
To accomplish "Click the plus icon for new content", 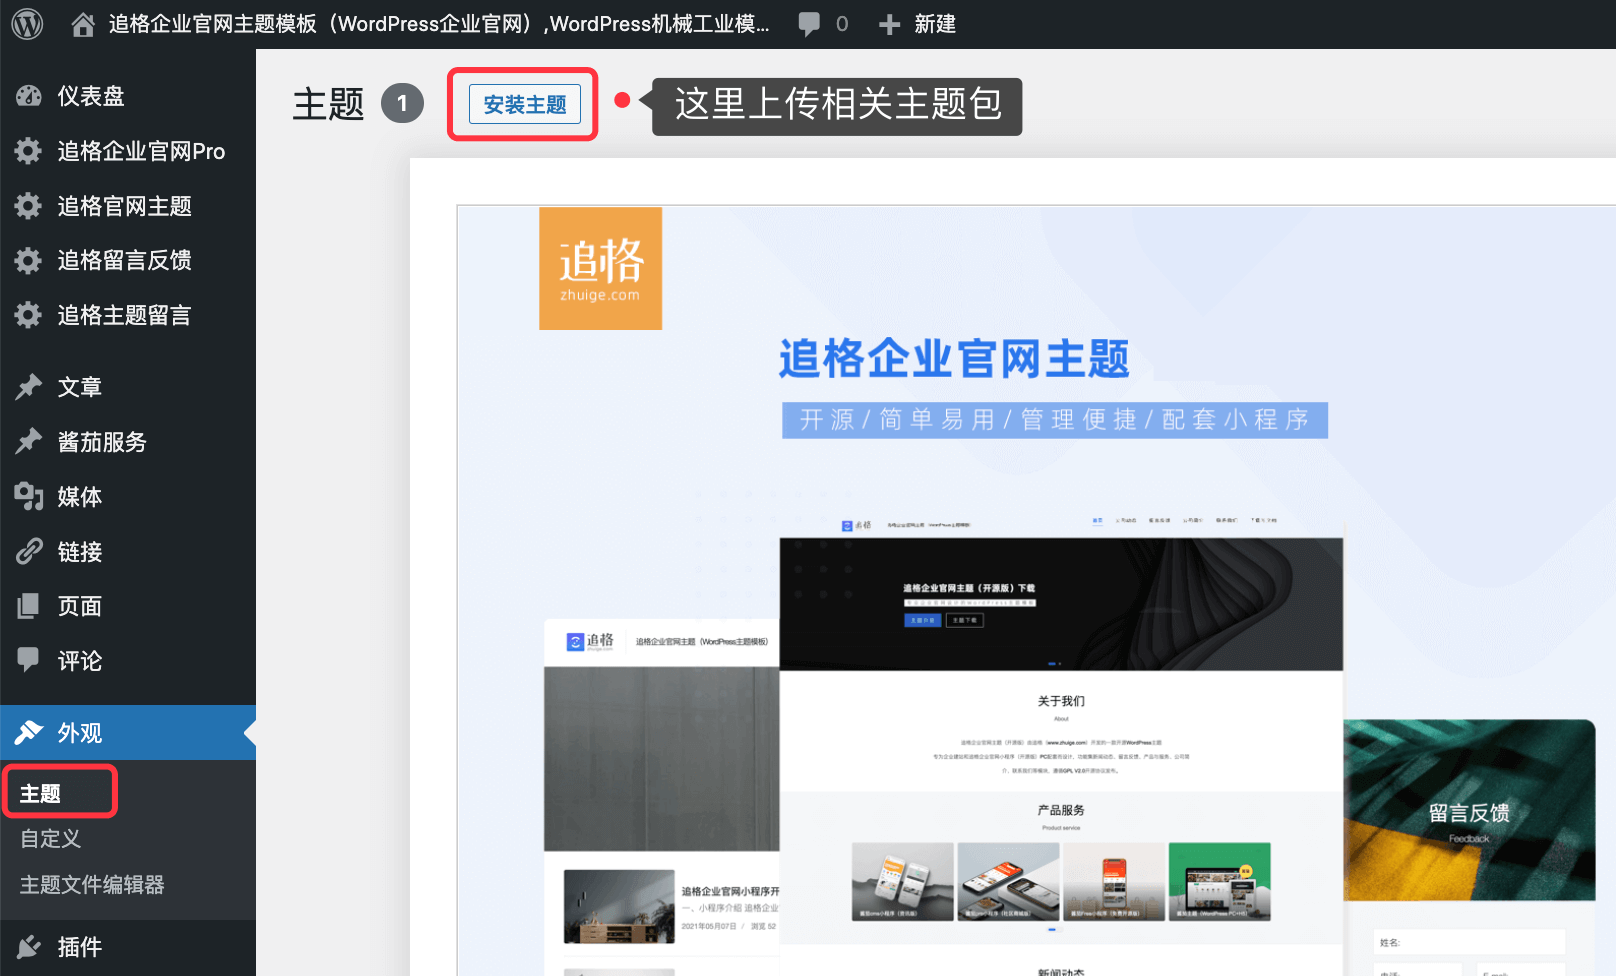I will tap(889, 24).
